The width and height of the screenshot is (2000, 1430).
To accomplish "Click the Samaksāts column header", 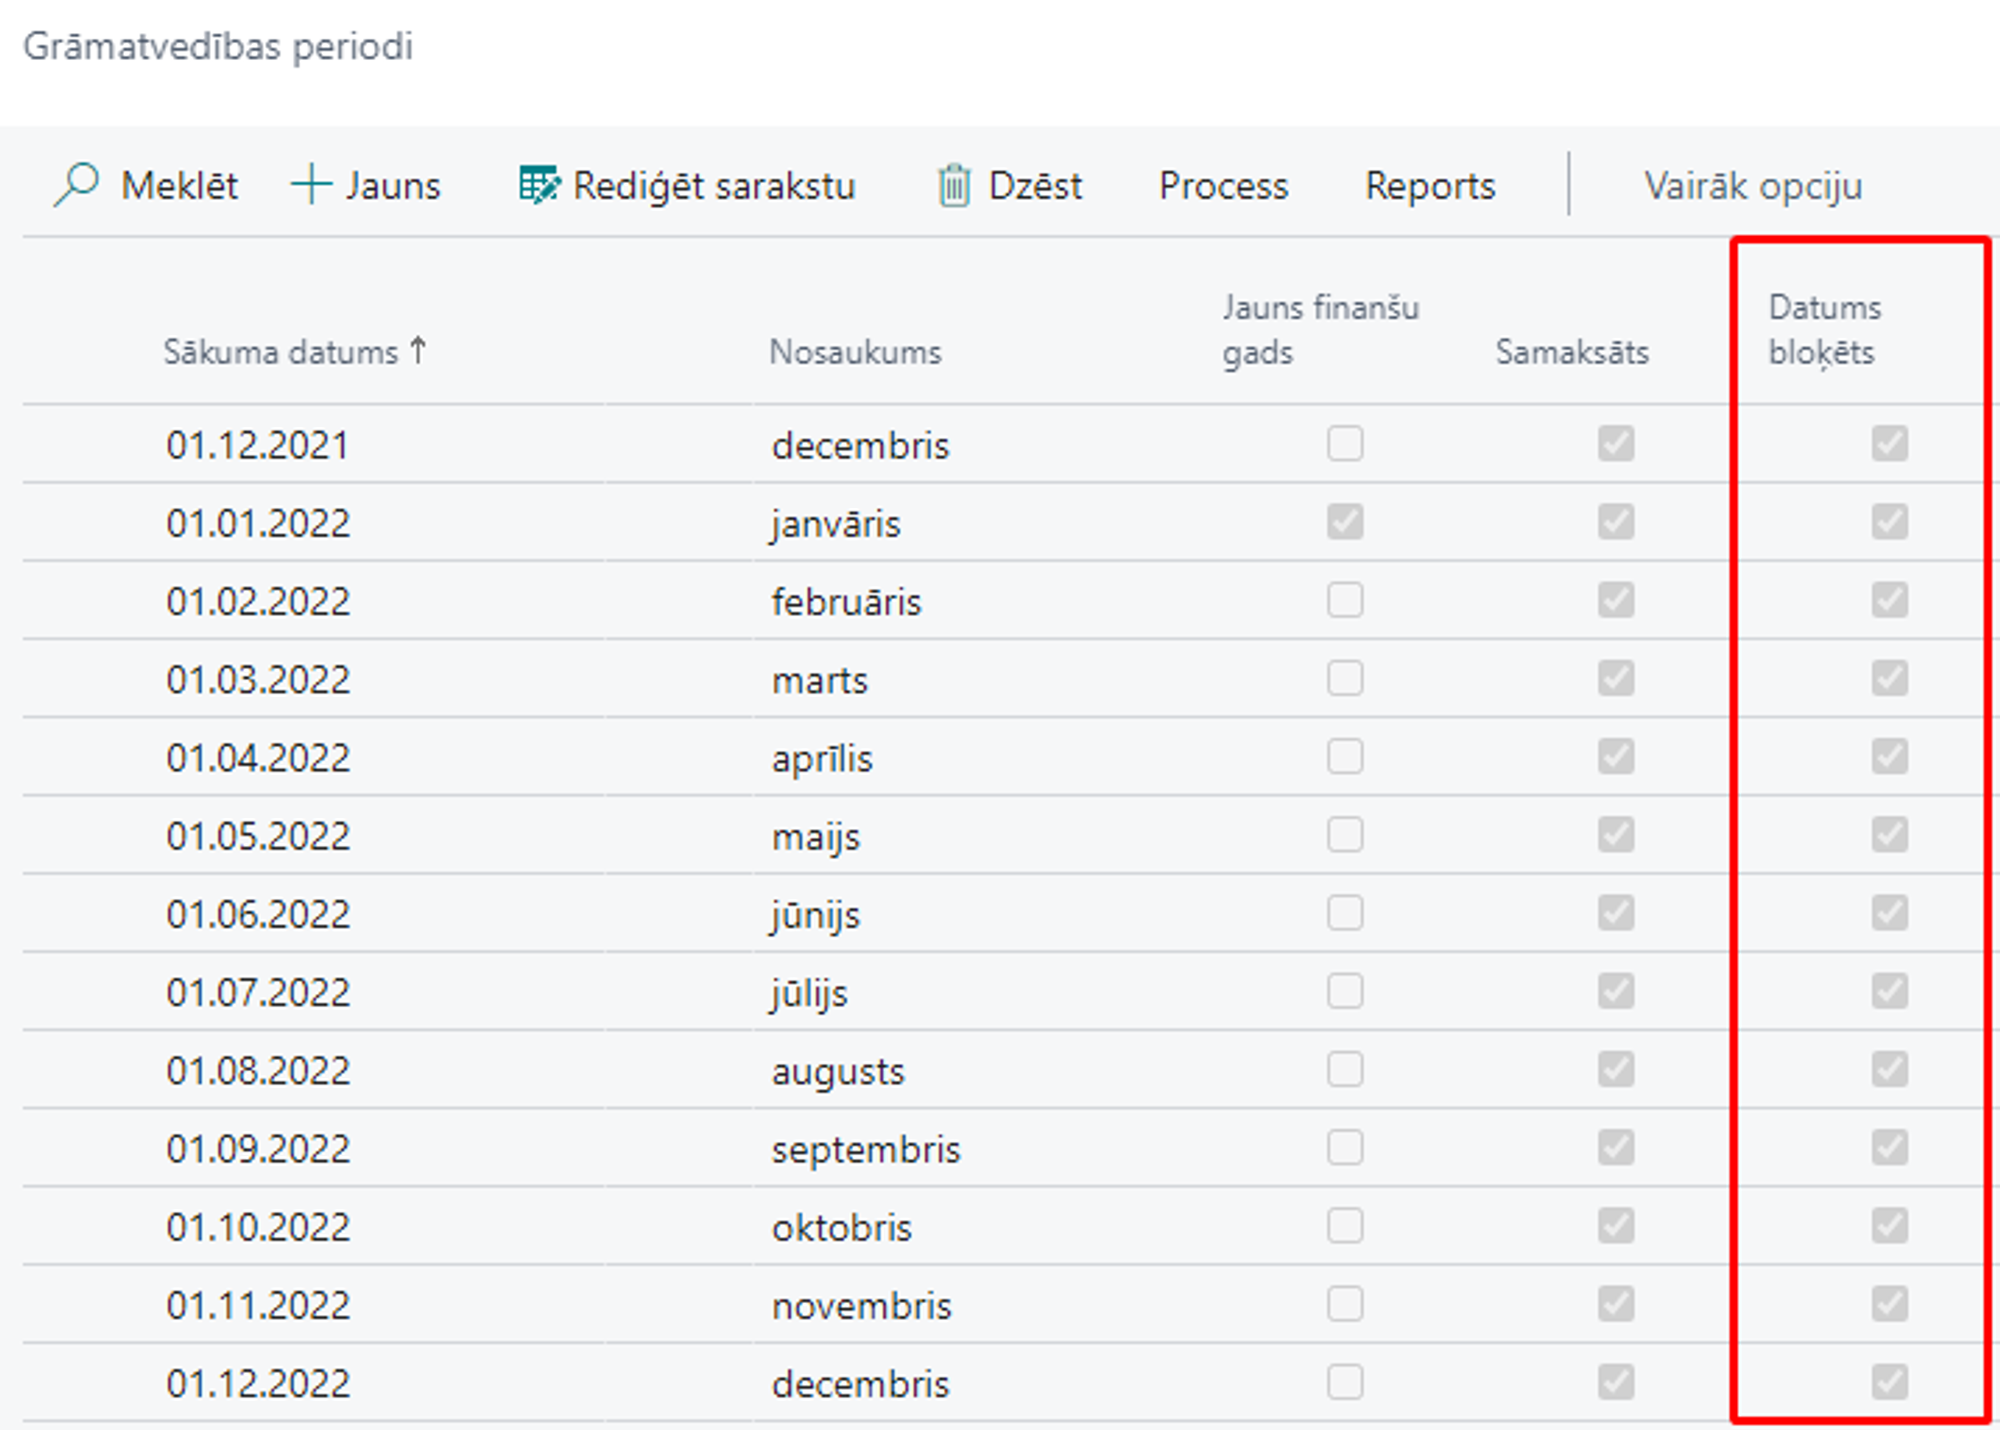I will tap(1572, 352).
